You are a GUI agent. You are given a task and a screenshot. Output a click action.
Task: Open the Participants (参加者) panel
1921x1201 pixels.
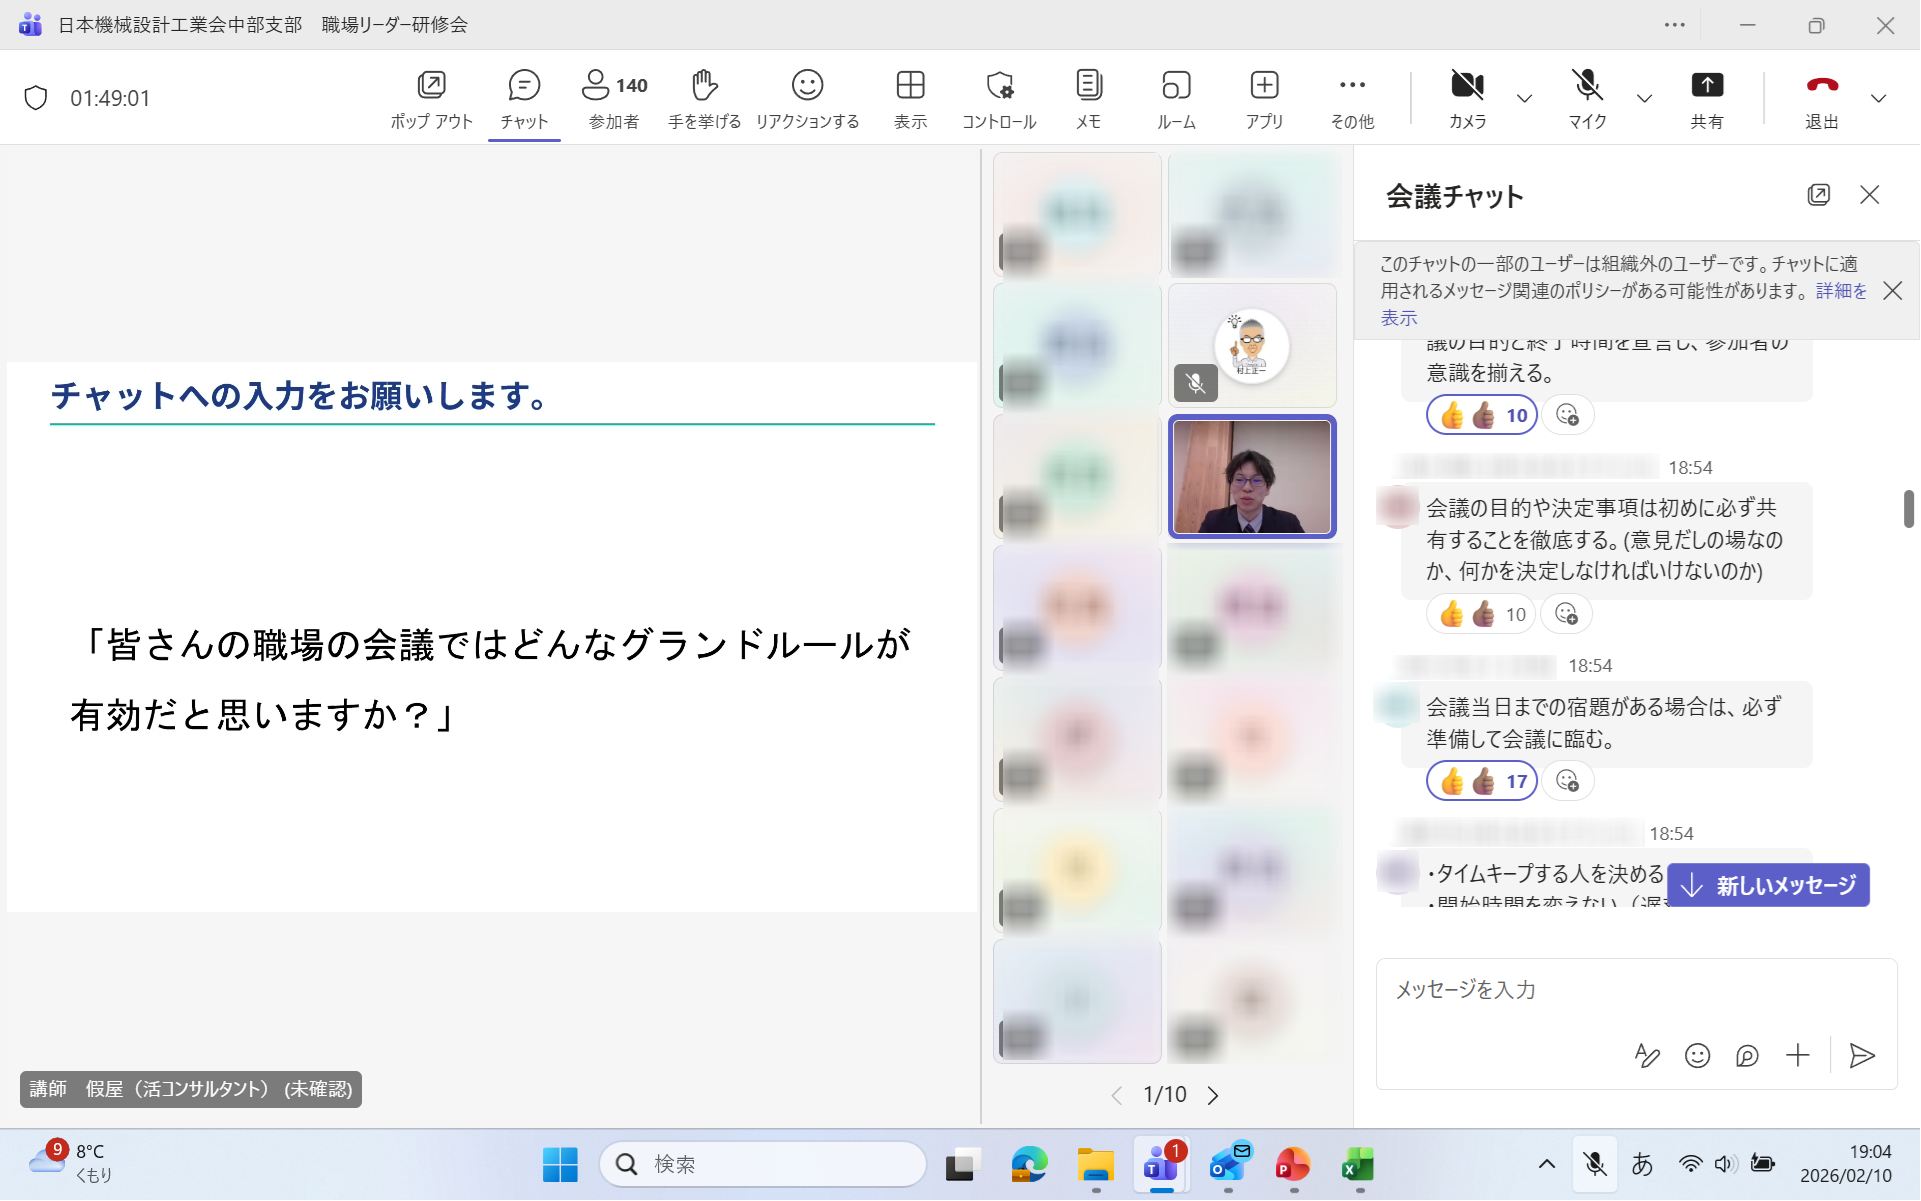coord(614,97)
